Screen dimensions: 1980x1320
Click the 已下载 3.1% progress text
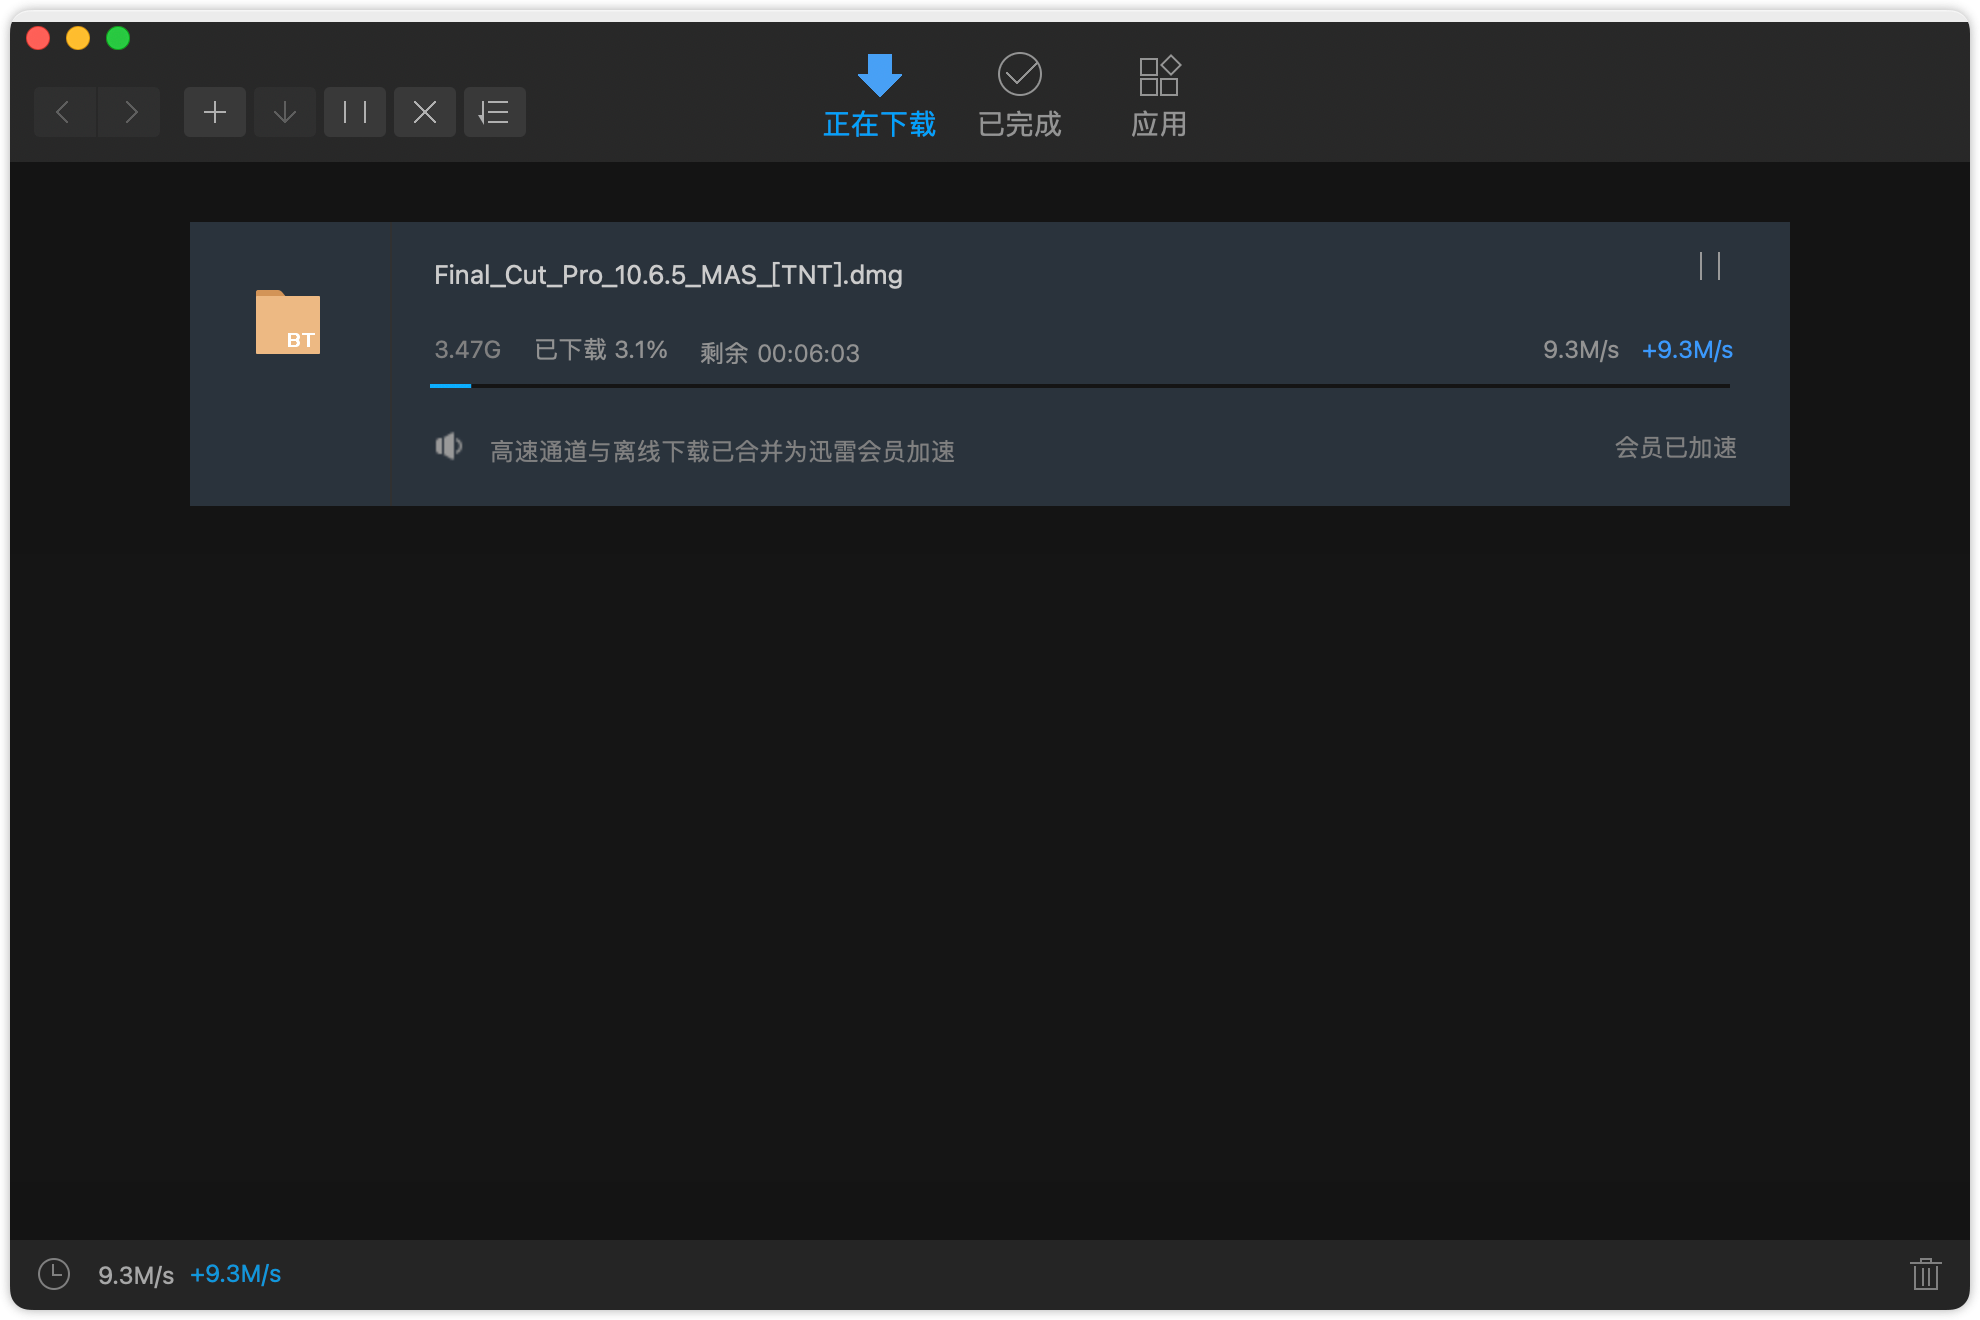(601, 350)
